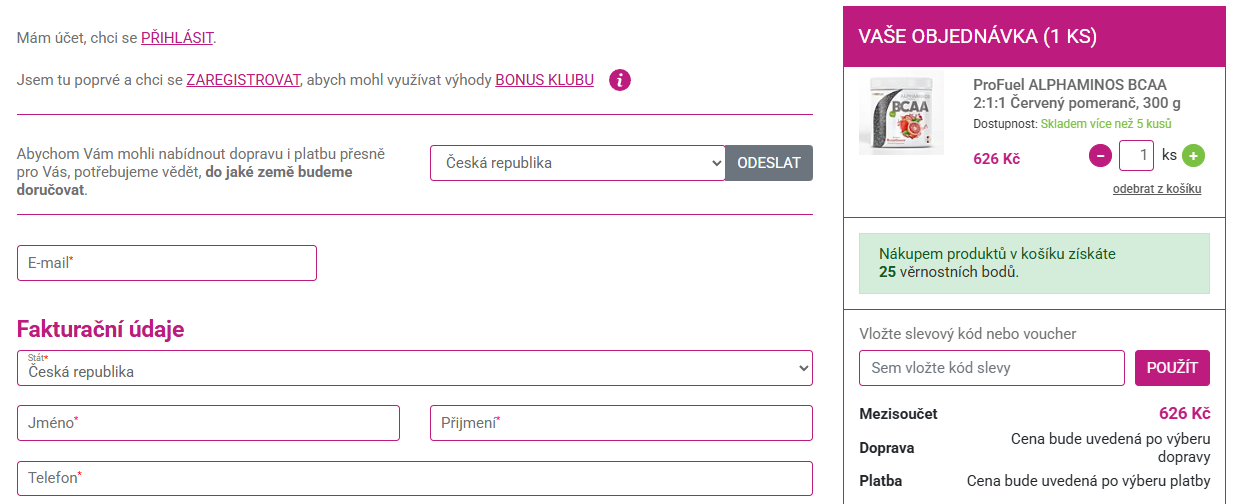Click the discount code input box
Image resolution: width=1238 pixels, height=504 pixels.
pyautogui.click(x=991, y=368)
